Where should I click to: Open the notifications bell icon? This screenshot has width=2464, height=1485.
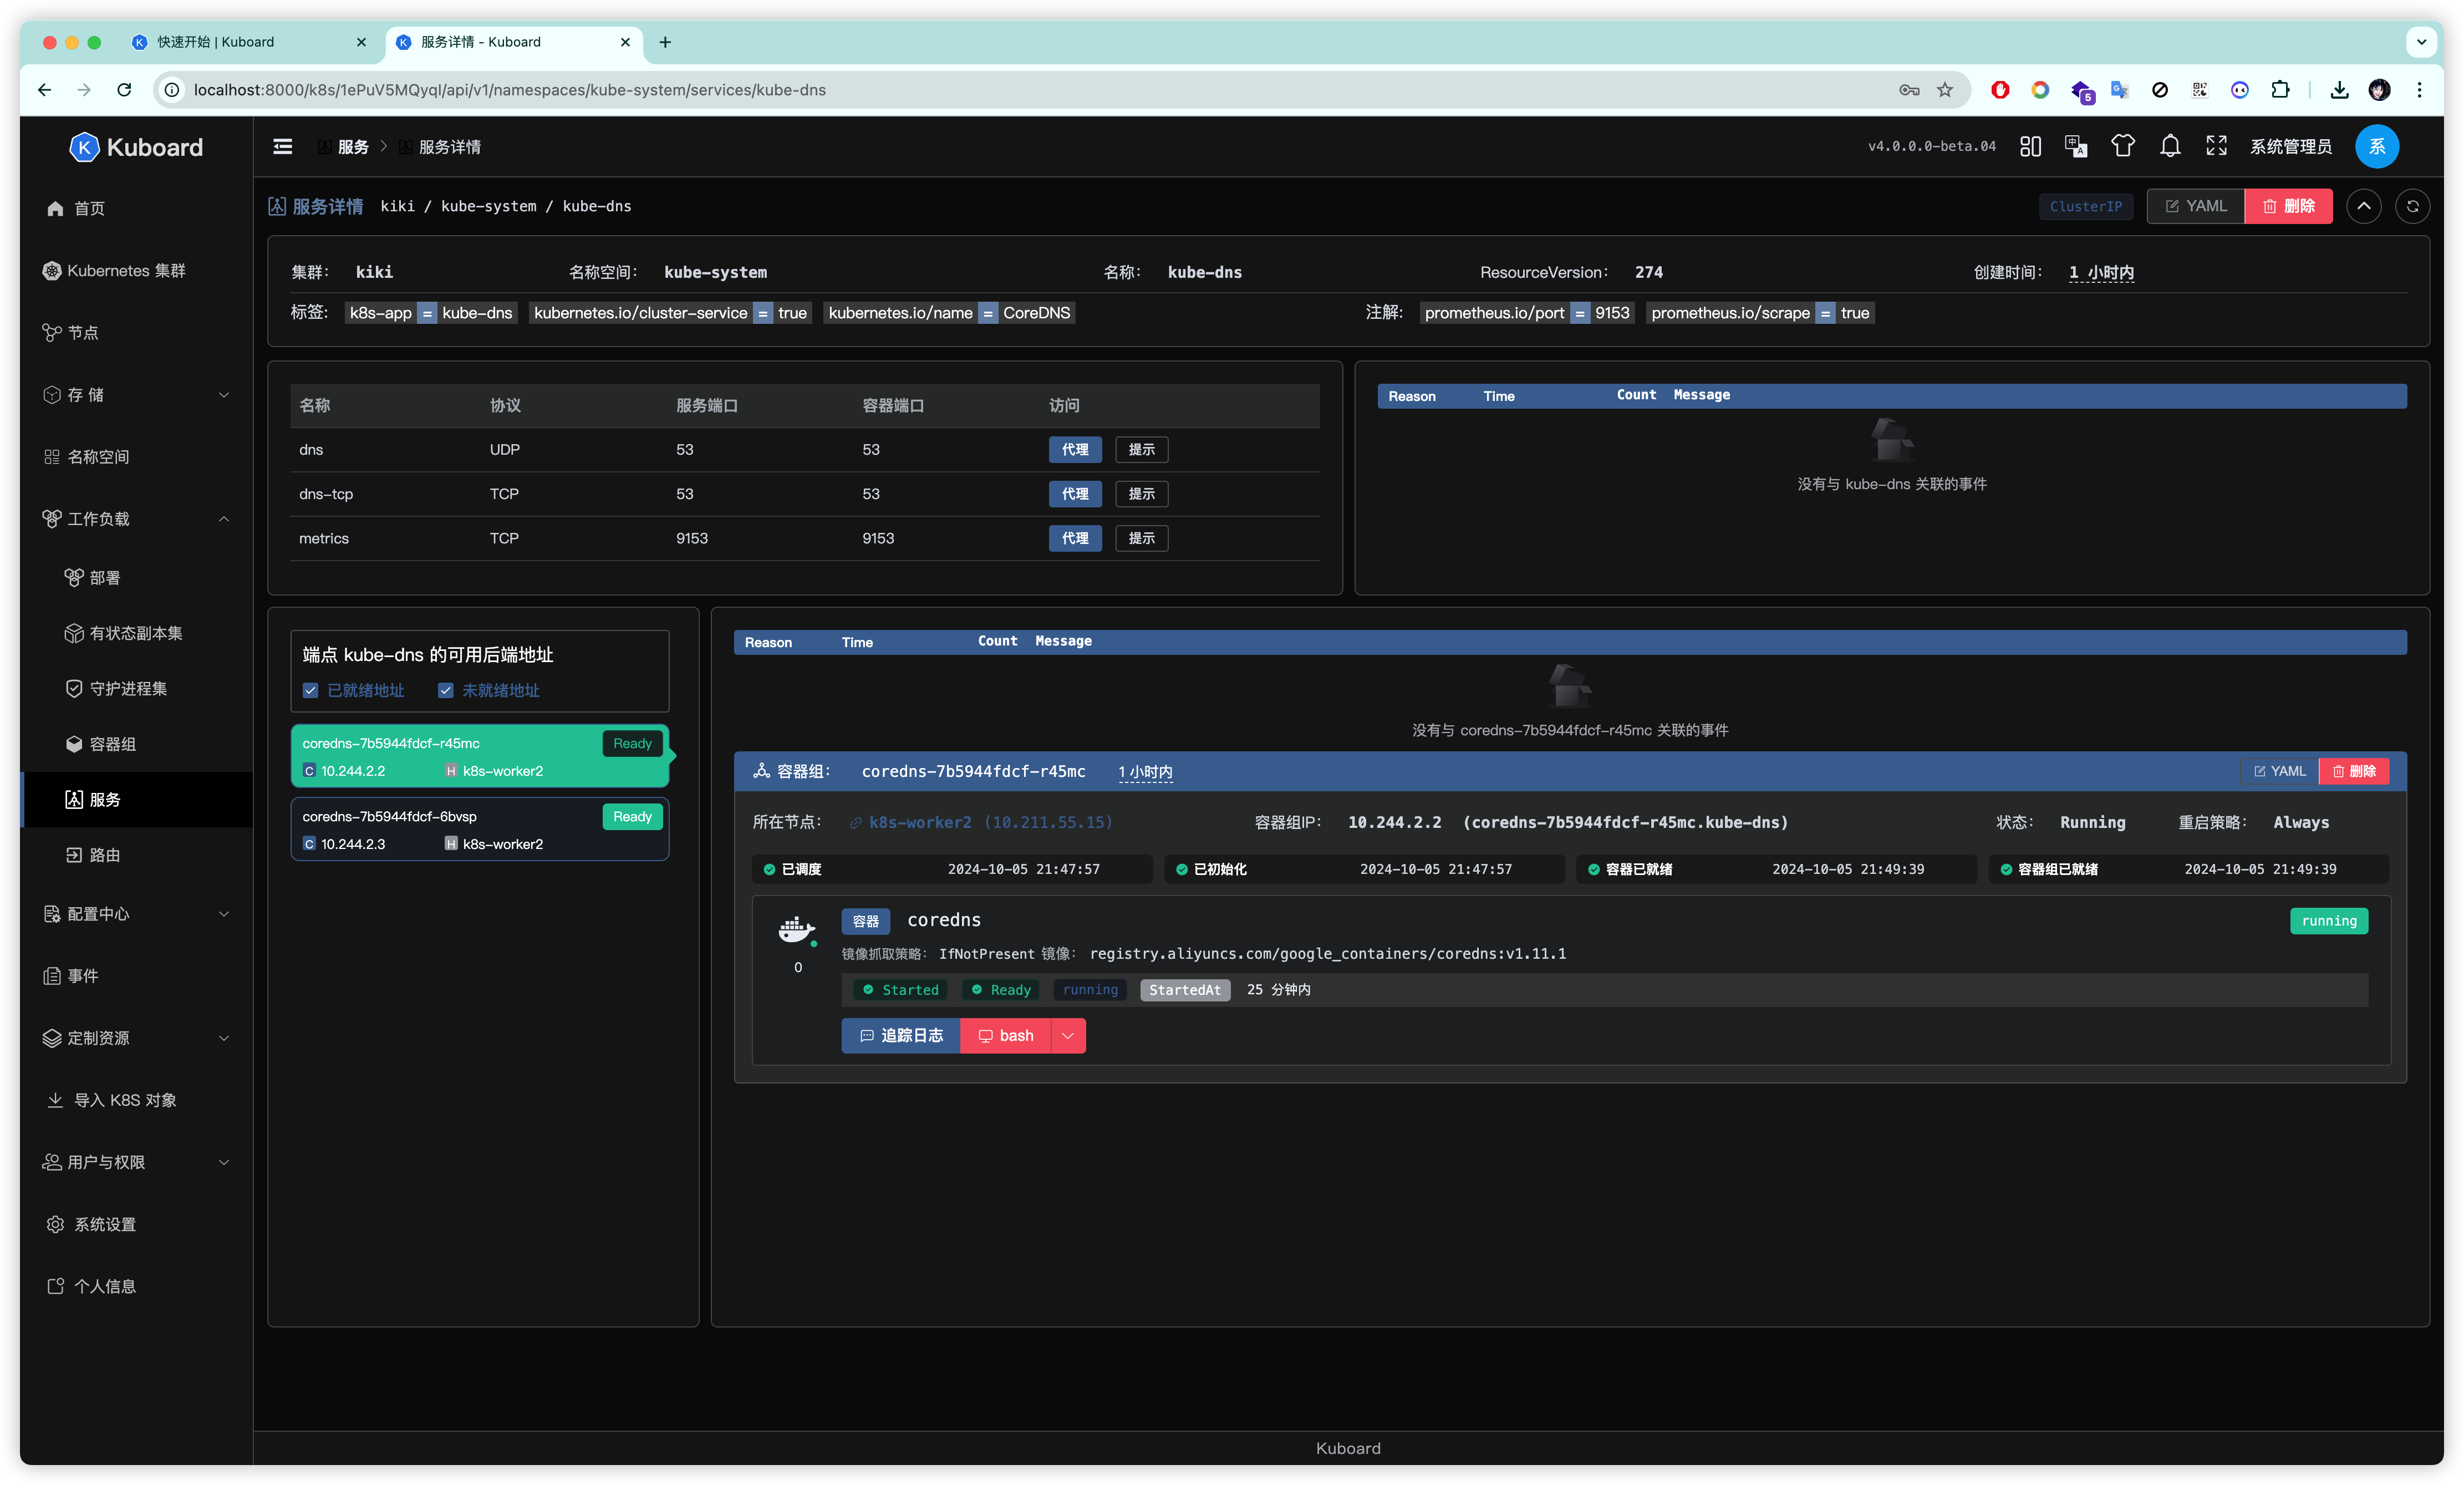coord(2169,146)
